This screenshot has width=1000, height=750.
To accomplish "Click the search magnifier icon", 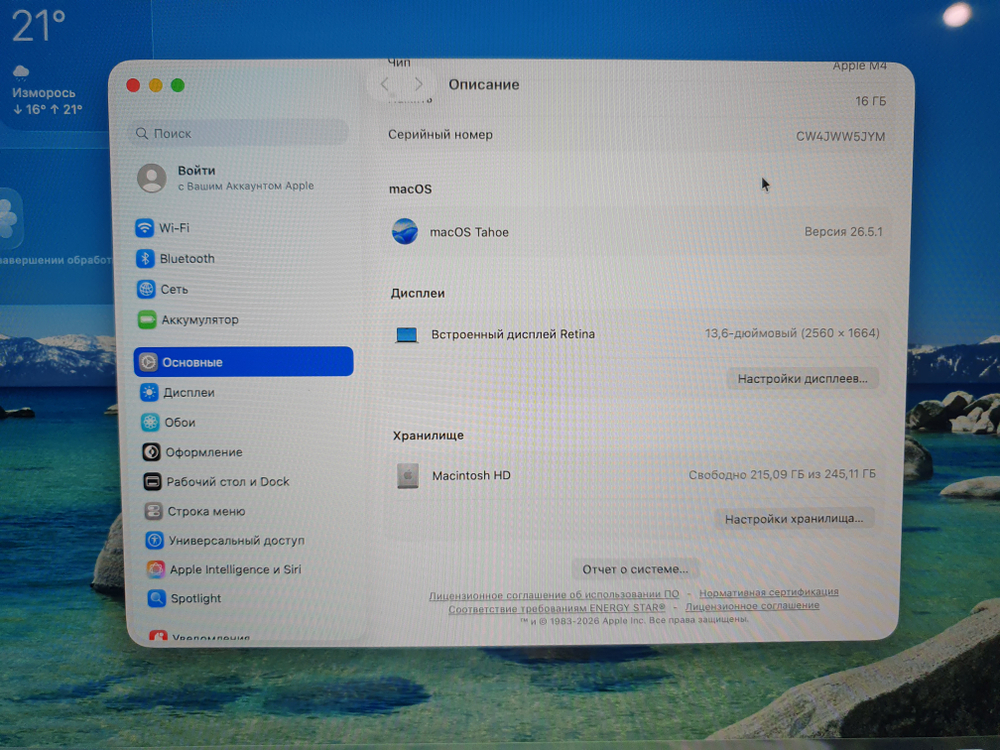I will [142, 133].
